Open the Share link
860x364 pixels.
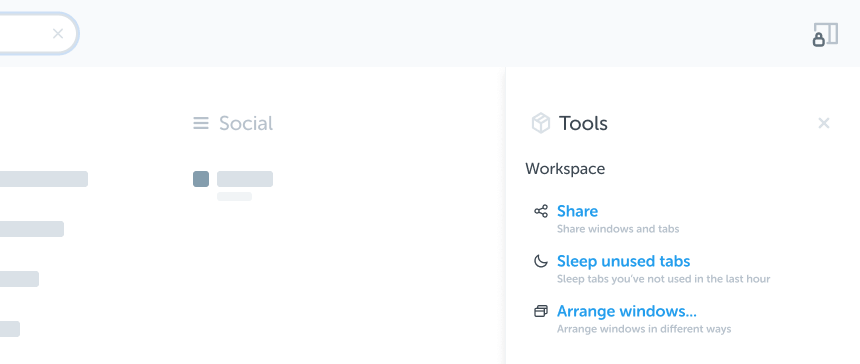click(578, 211)
